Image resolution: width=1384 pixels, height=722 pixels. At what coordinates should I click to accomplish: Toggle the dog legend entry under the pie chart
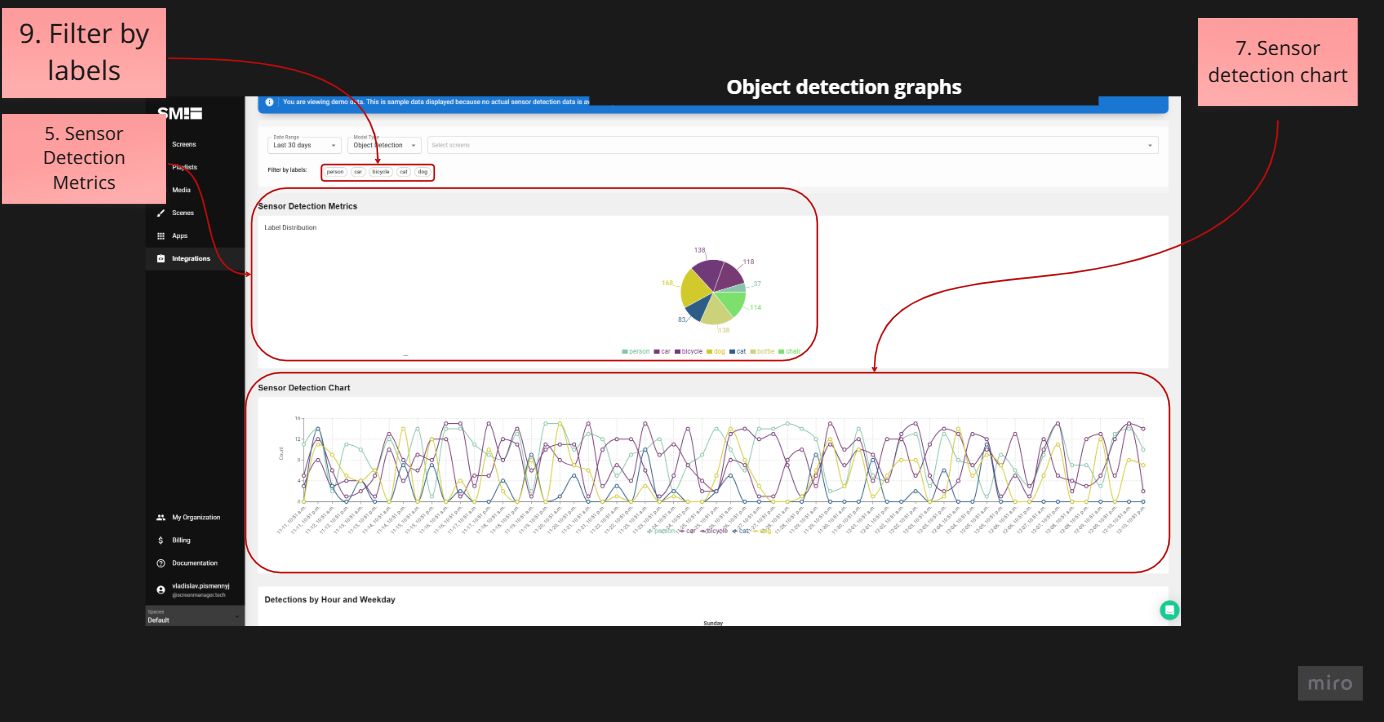coord(716,352)
